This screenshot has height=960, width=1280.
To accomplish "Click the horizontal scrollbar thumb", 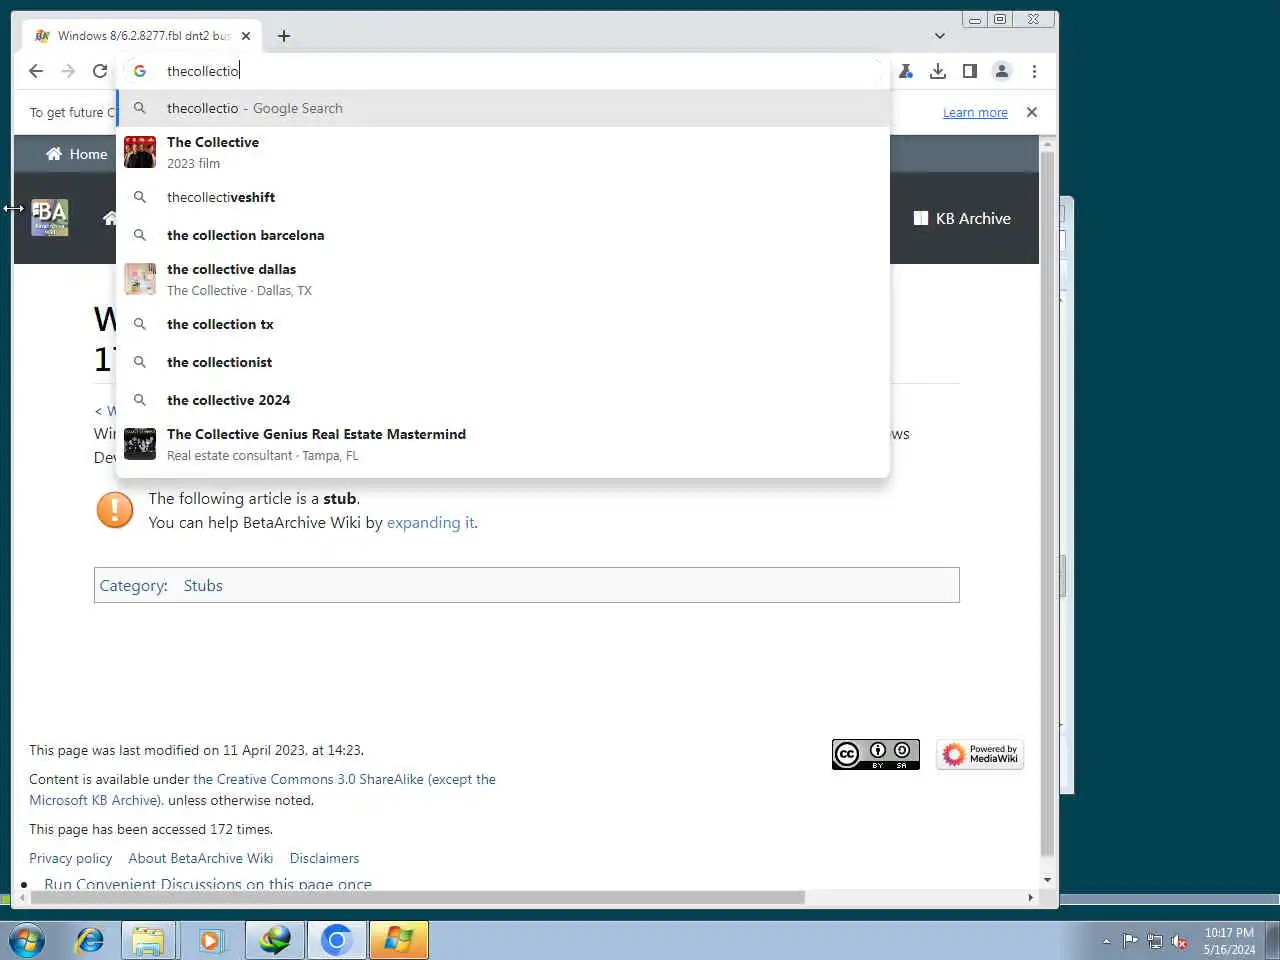I will point(418,897).
